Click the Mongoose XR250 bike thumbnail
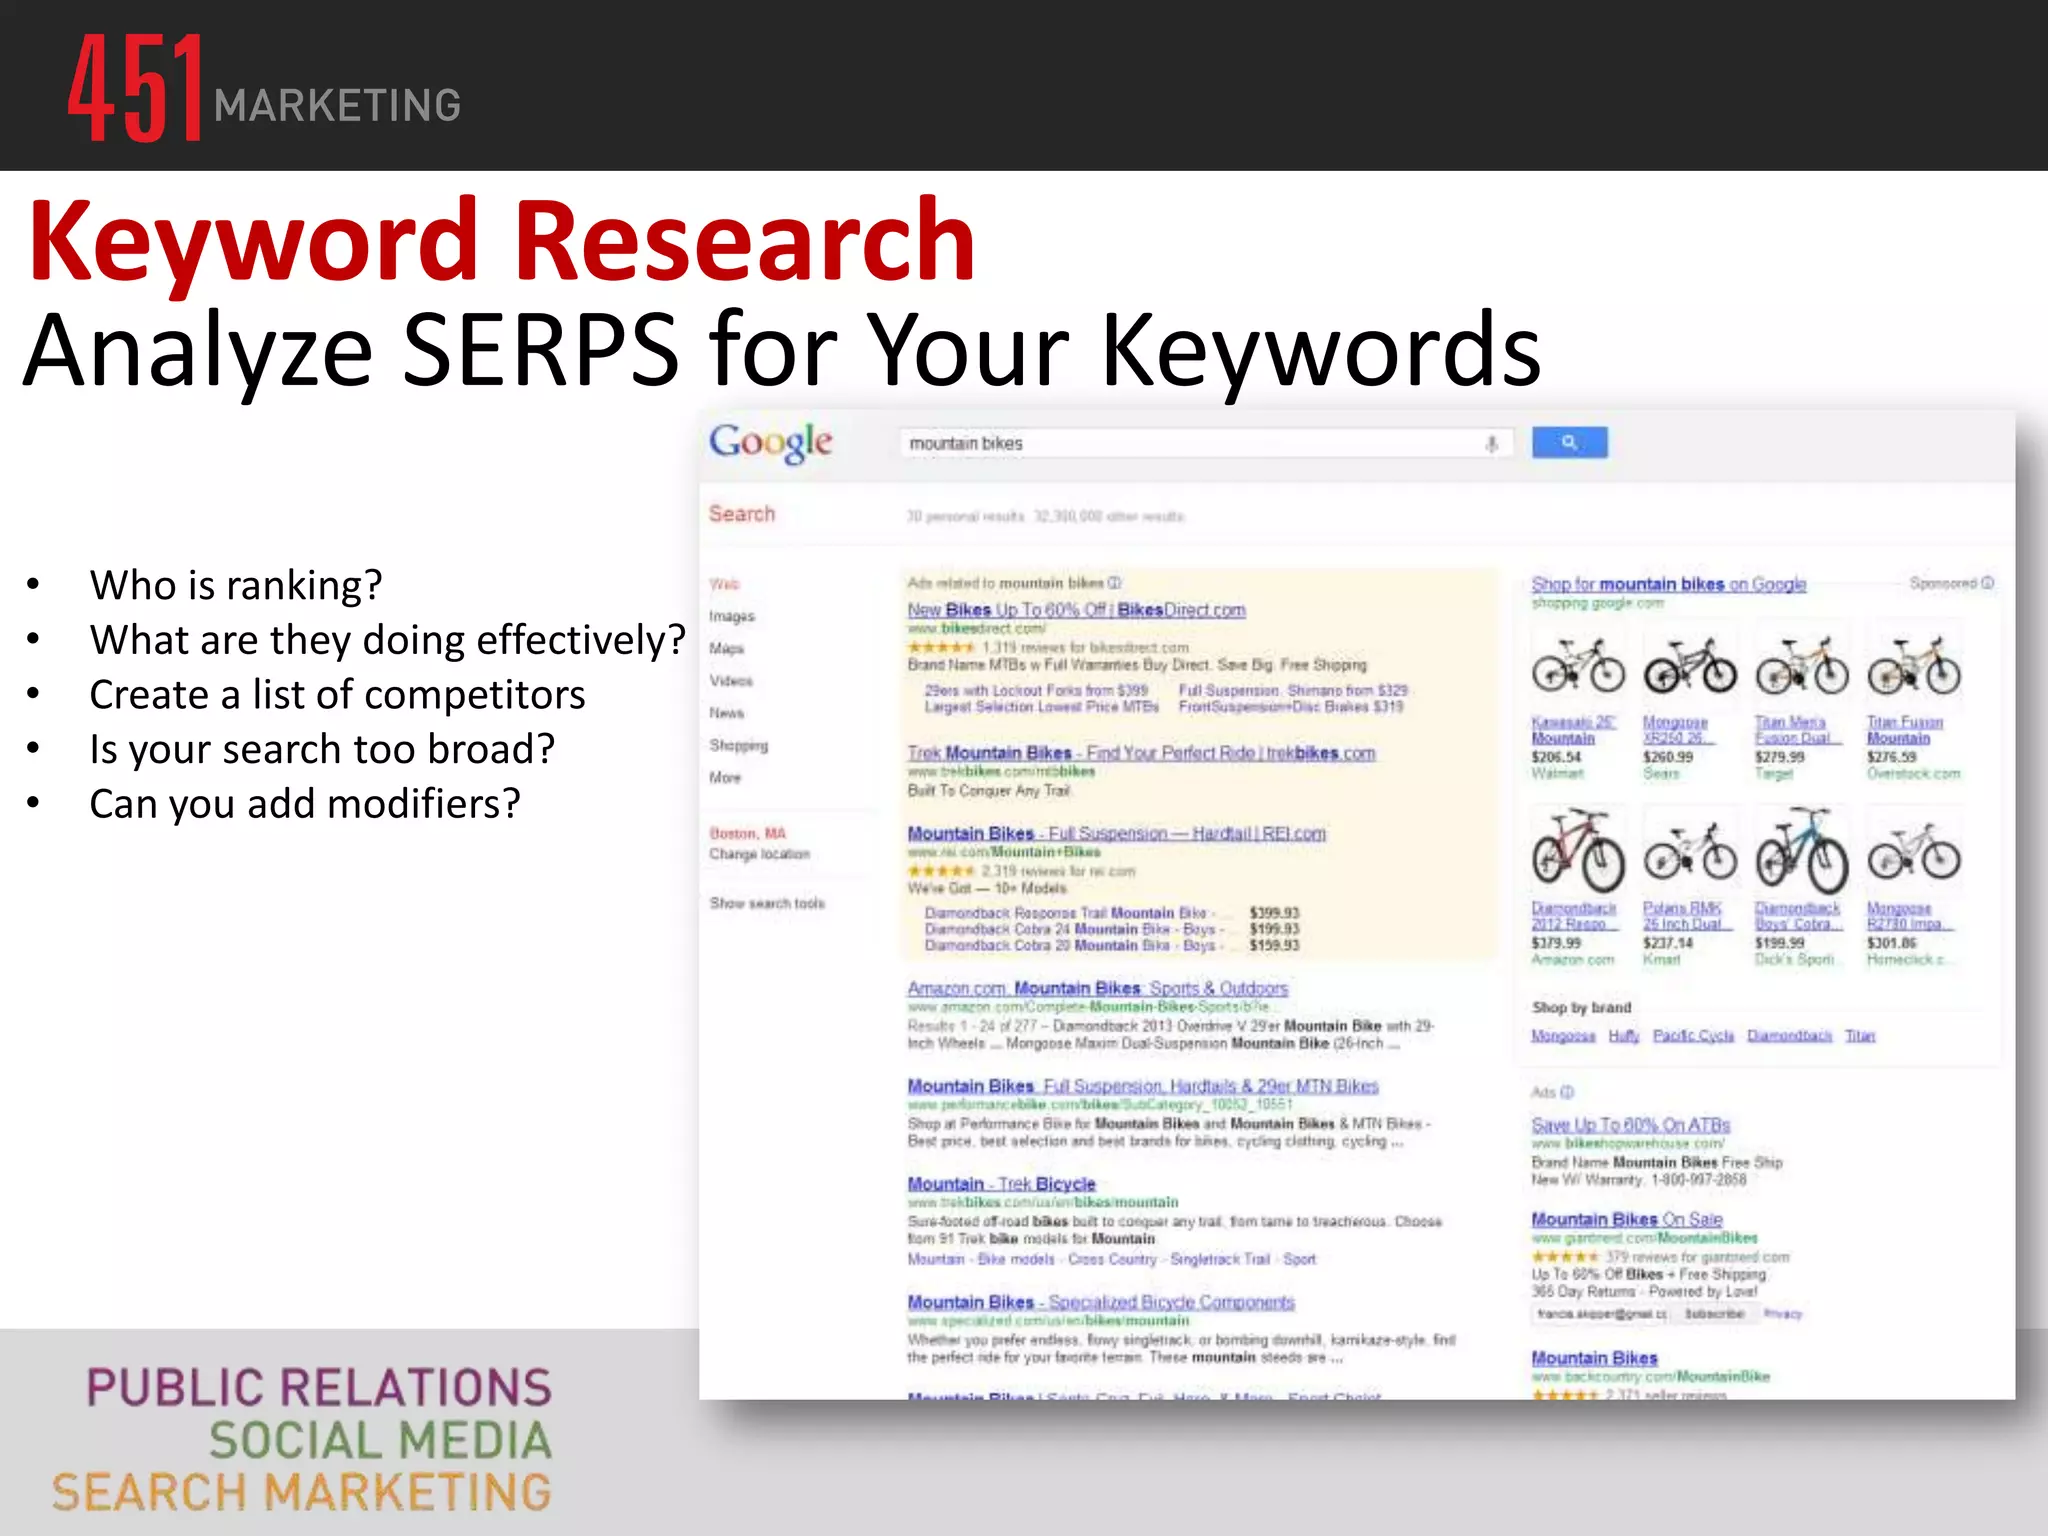 pyautogui.click(x=1690, y=666)
